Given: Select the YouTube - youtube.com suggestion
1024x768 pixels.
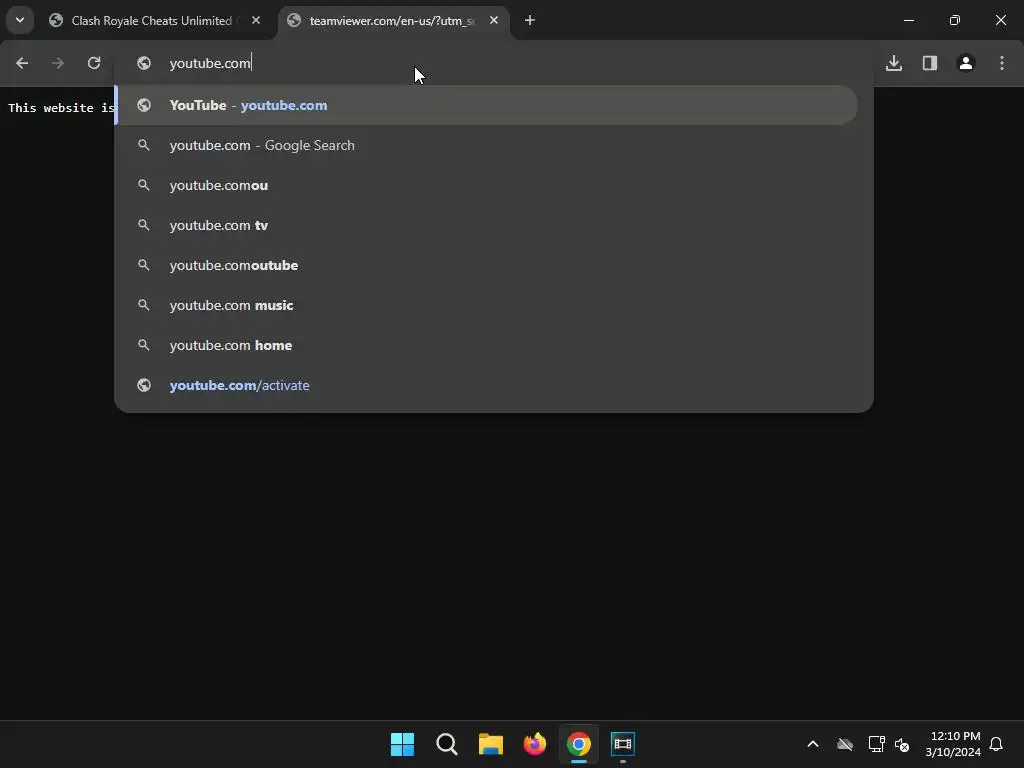Looking at the screenshot, I should (487, 105).
